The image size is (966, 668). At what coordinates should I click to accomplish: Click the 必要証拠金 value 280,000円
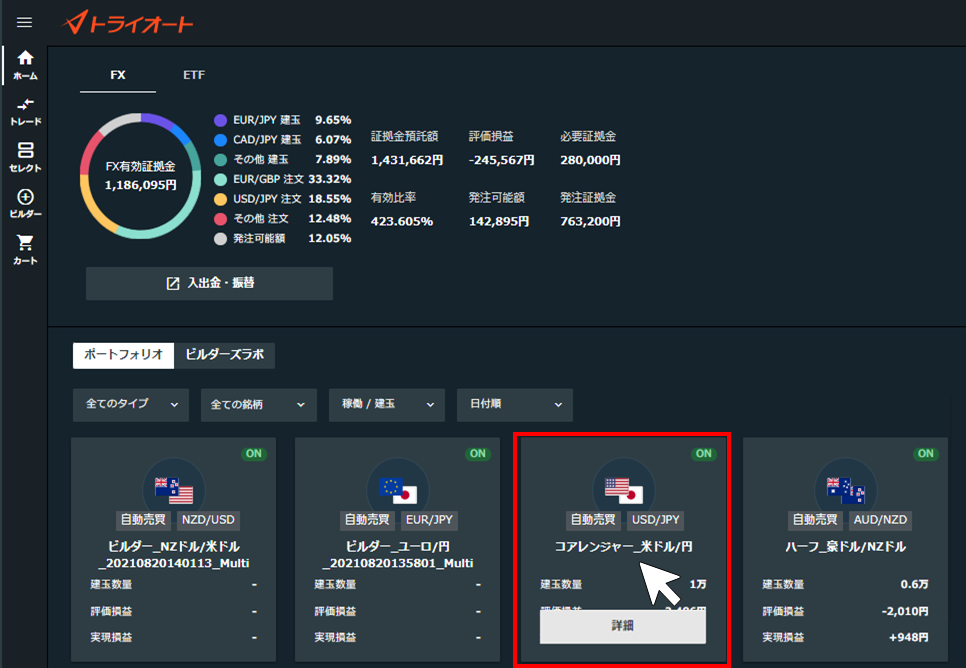(590, 160)
